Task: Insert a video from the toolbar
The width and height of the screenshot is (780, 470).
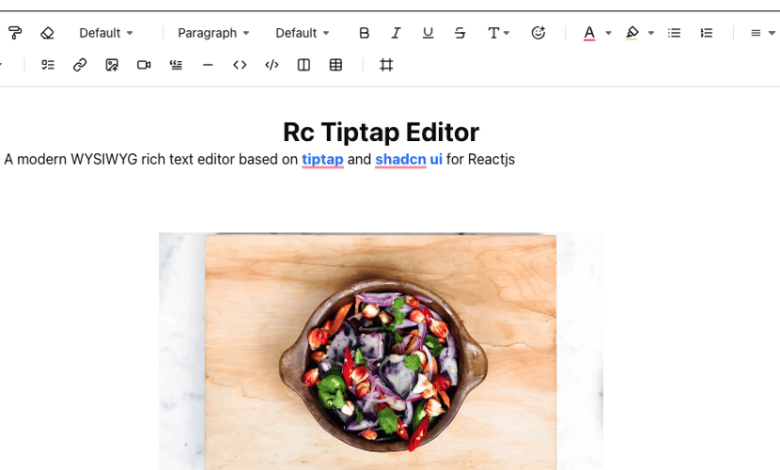Action: [x=144, y=65]
